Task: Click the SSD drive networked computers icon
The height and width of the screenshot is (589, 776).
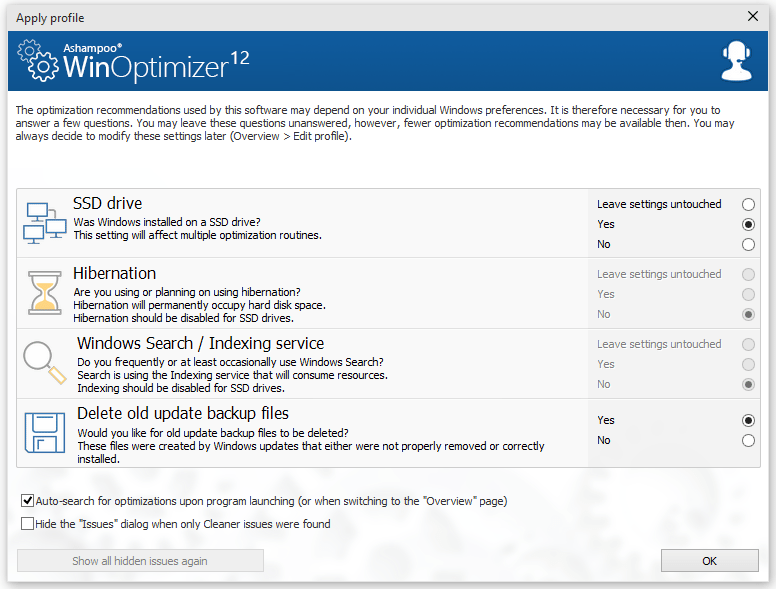Action: pyautogui.click(x=45, y=223)
